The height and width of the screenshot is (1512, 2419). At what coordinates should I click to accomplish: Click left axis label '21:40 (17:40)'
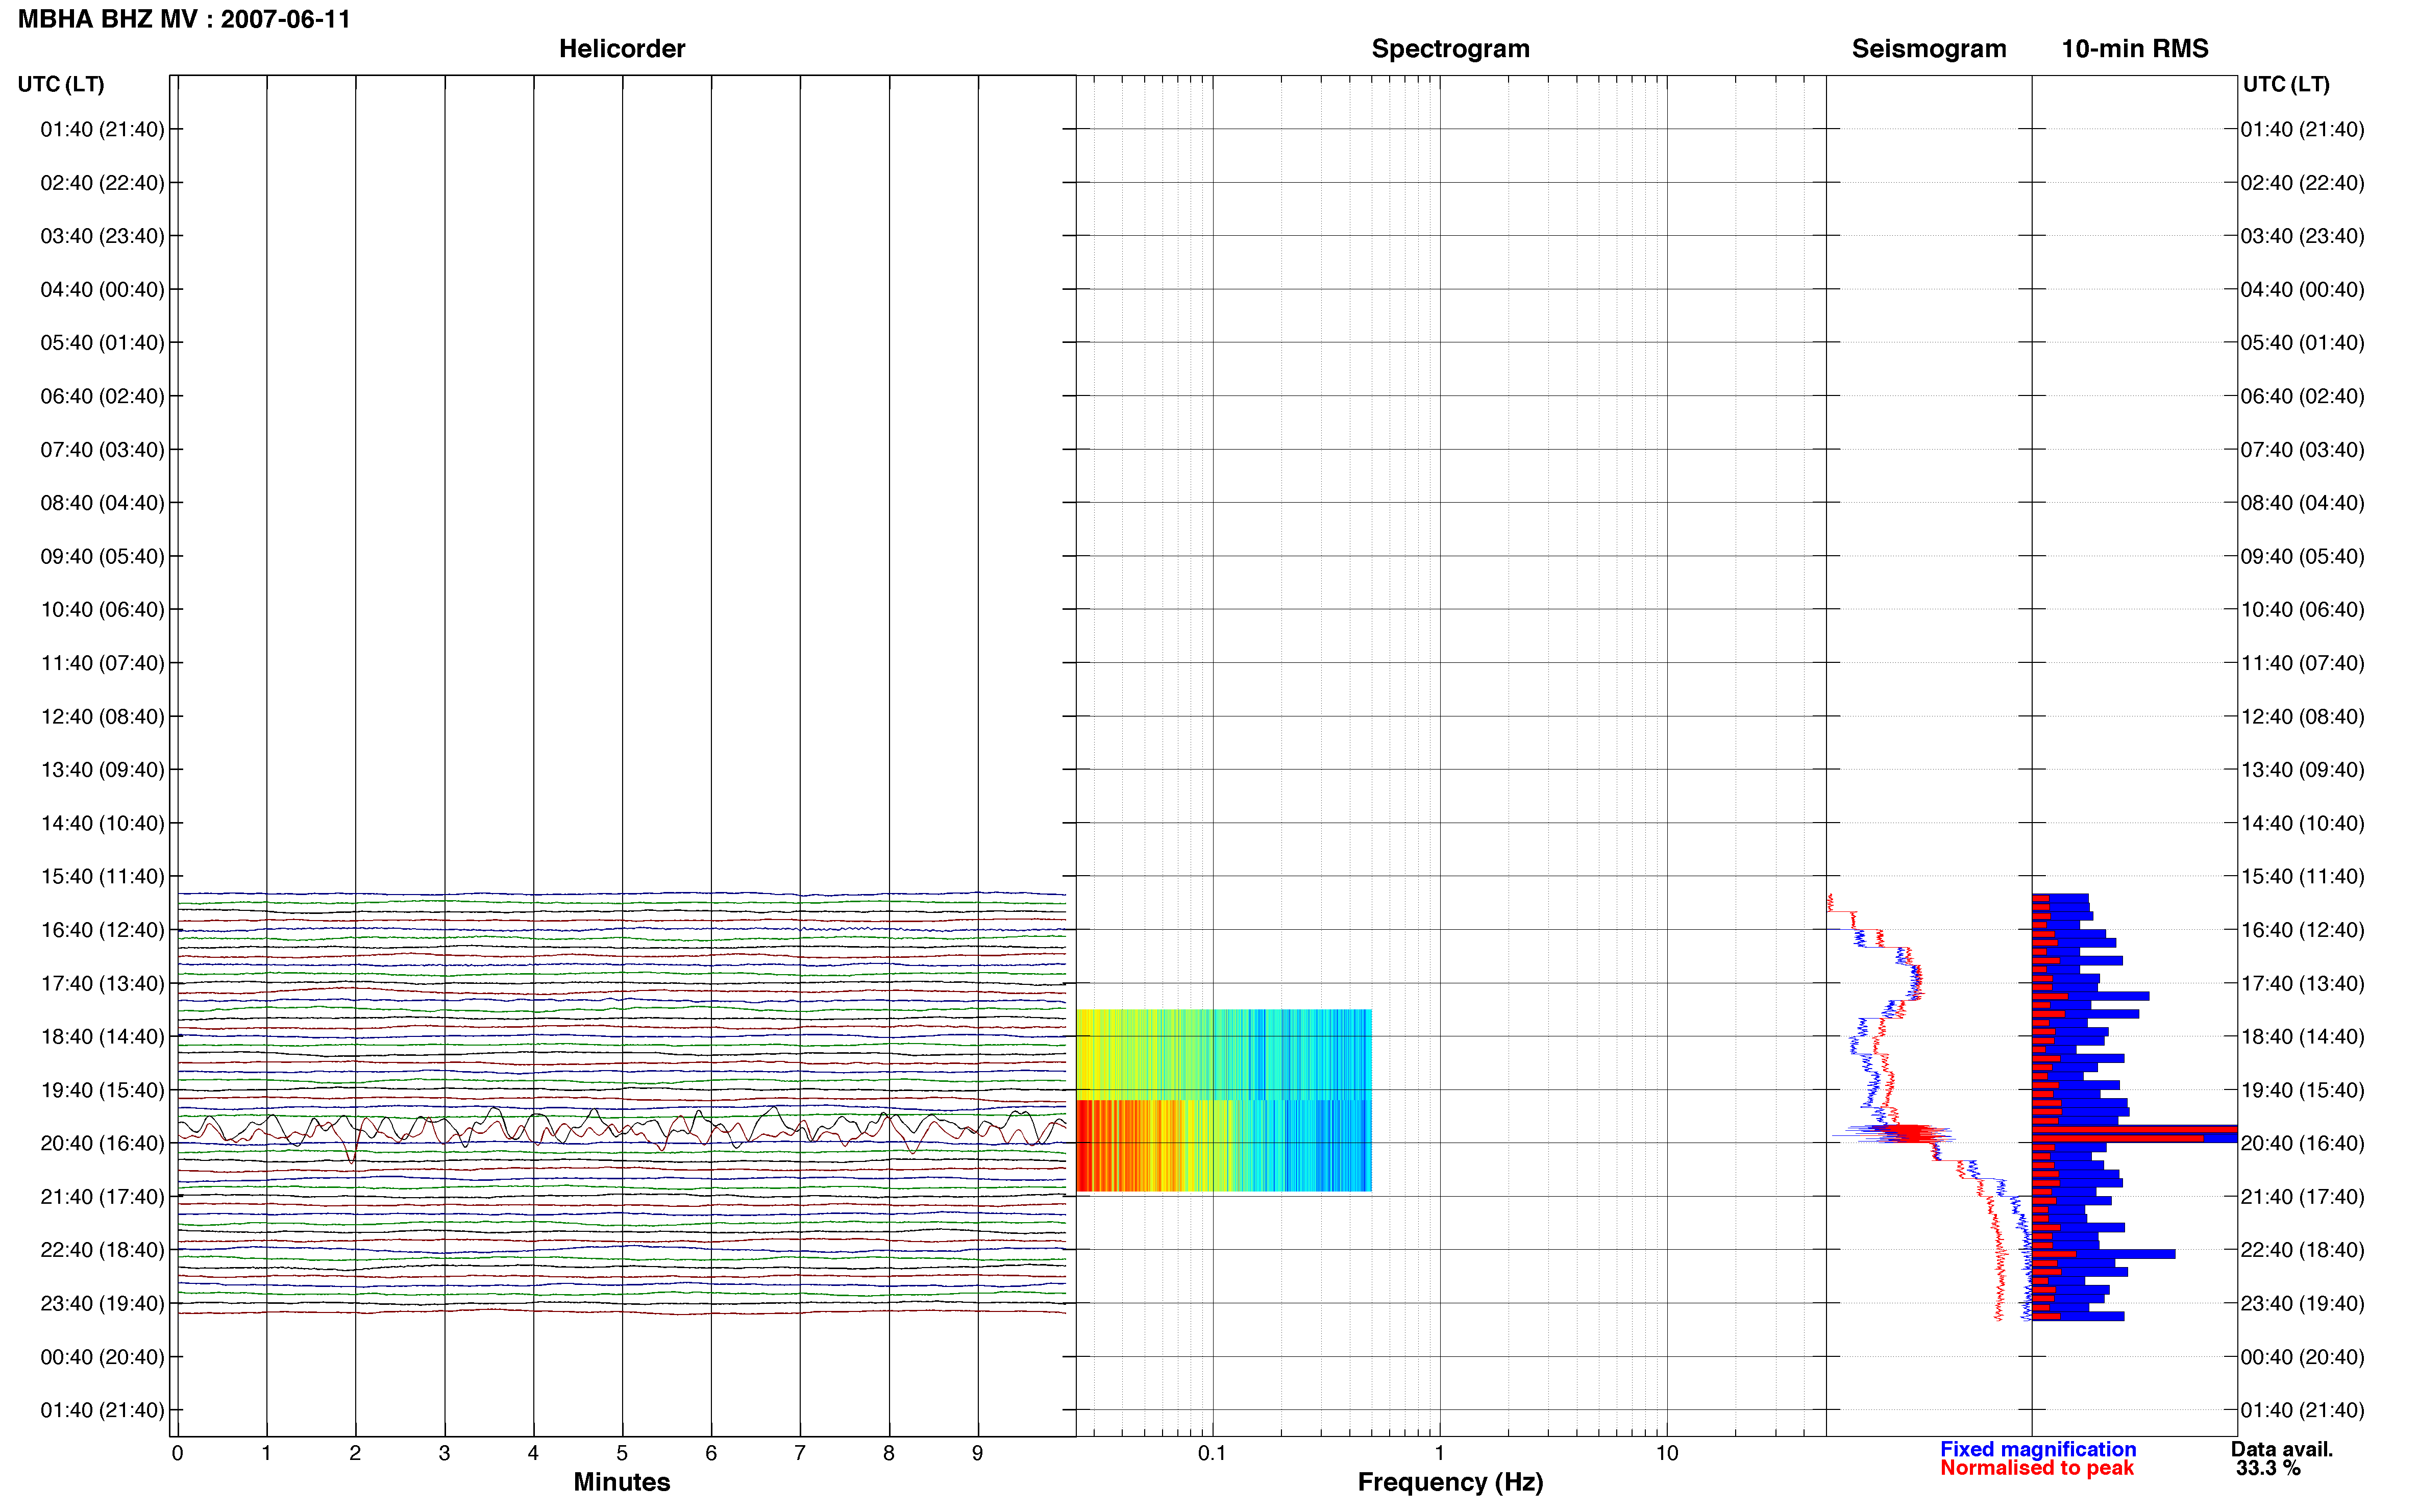click(x=102, y=1196)
